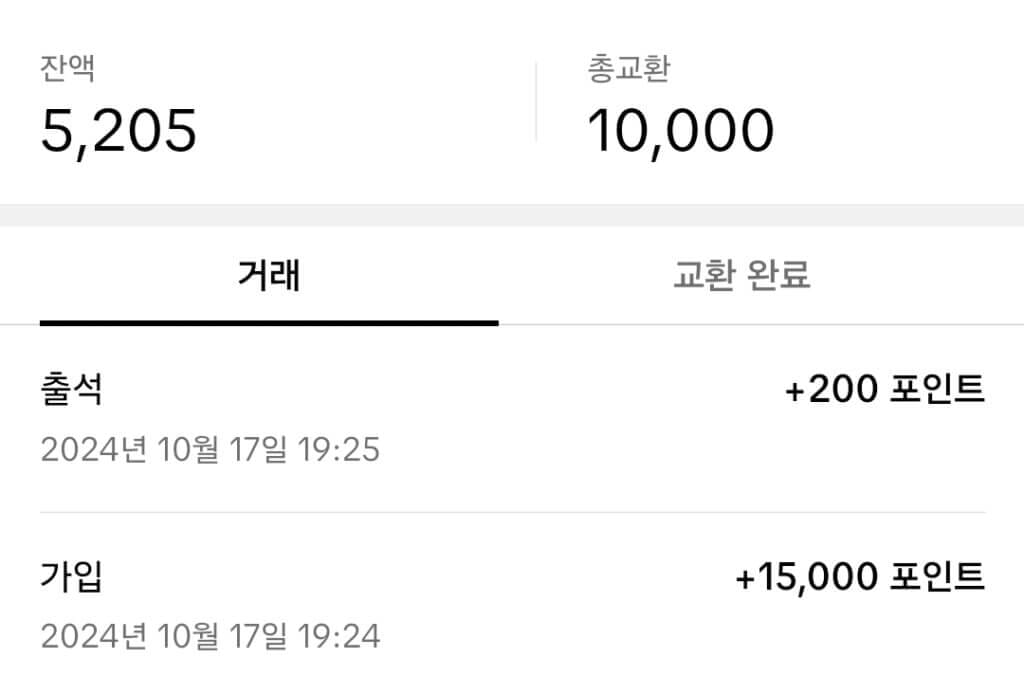Click the 10,000 total exchange value
The height and width of the screenshot is (694, 1024).
point(680,126)
